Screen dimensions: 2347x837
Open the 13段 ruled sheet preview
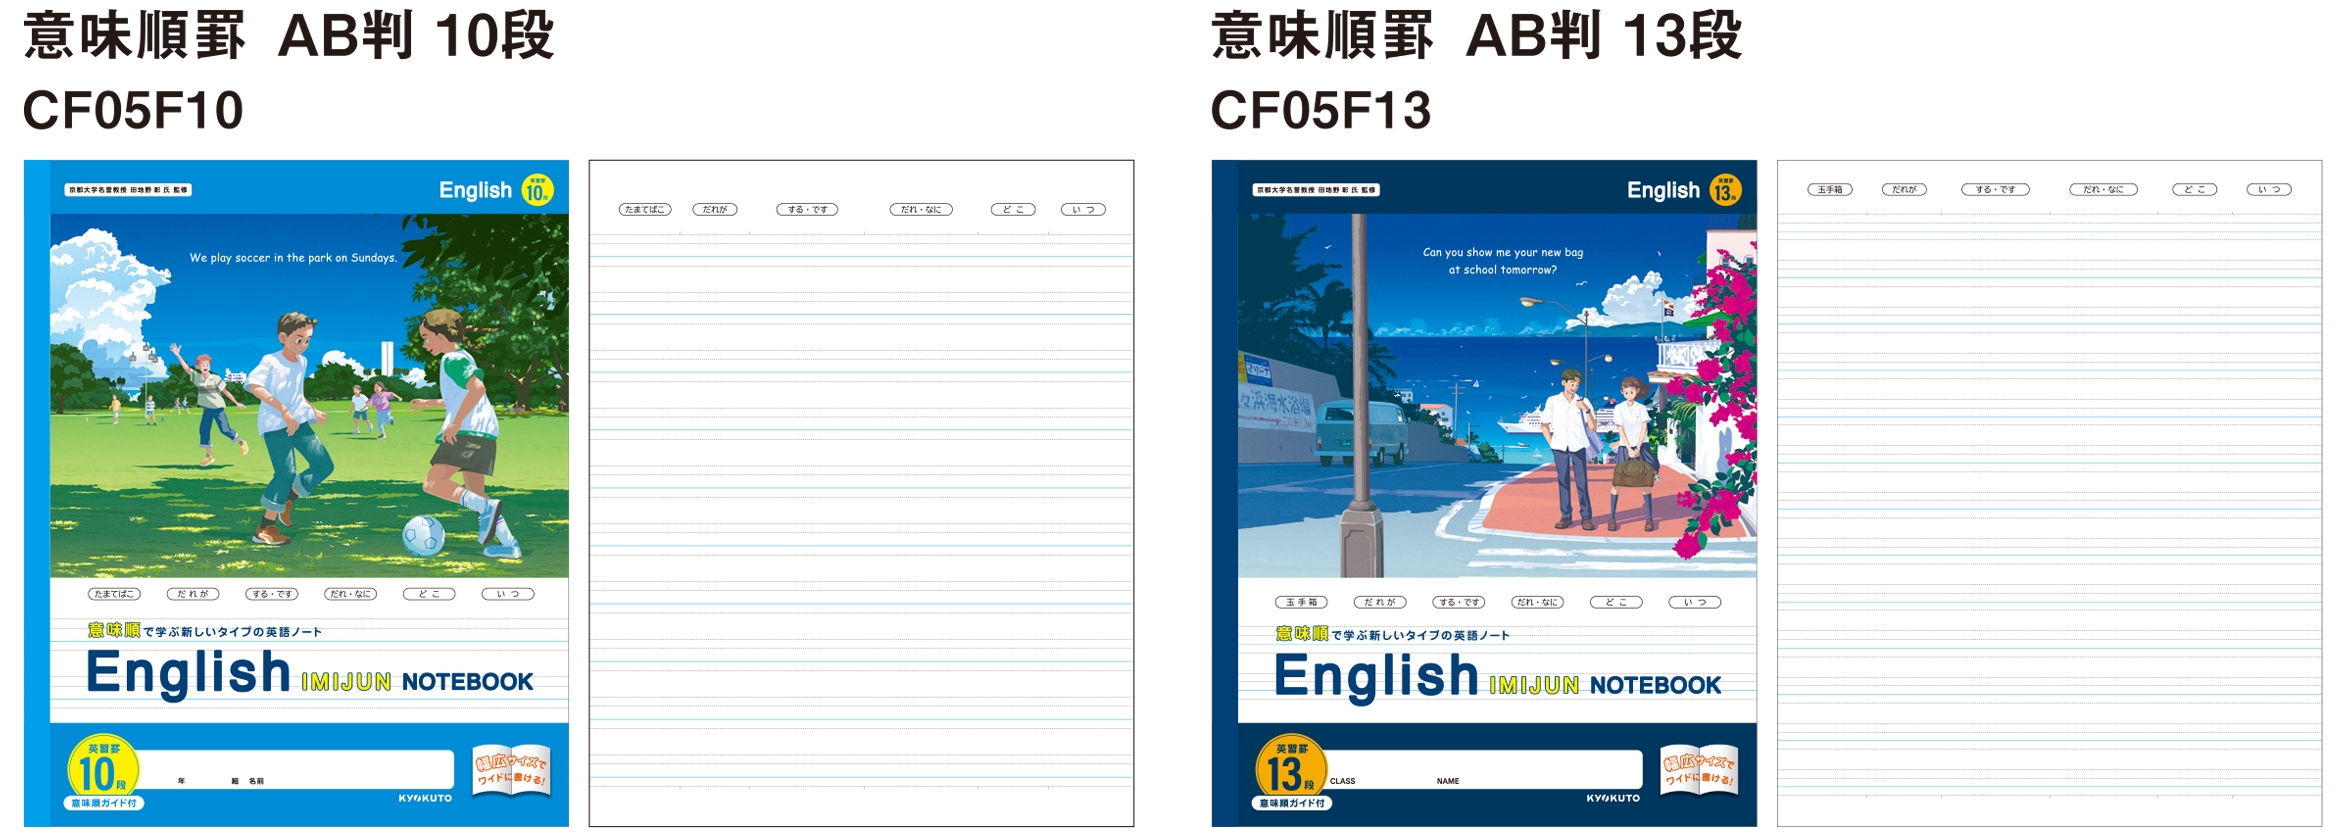click(2049, 493)
